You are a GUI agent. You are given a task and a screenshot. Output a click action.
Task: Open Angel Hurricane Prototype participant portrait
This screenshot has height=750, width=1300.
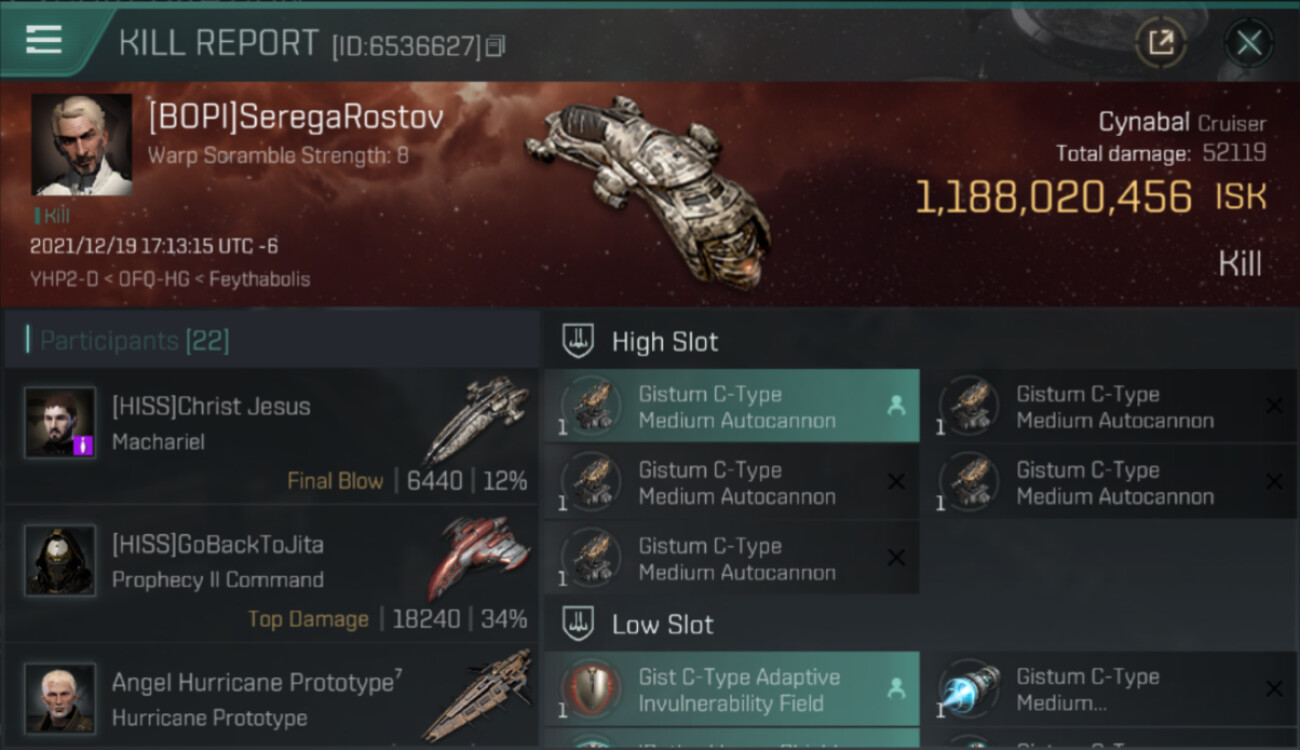(x=60, y=697)
